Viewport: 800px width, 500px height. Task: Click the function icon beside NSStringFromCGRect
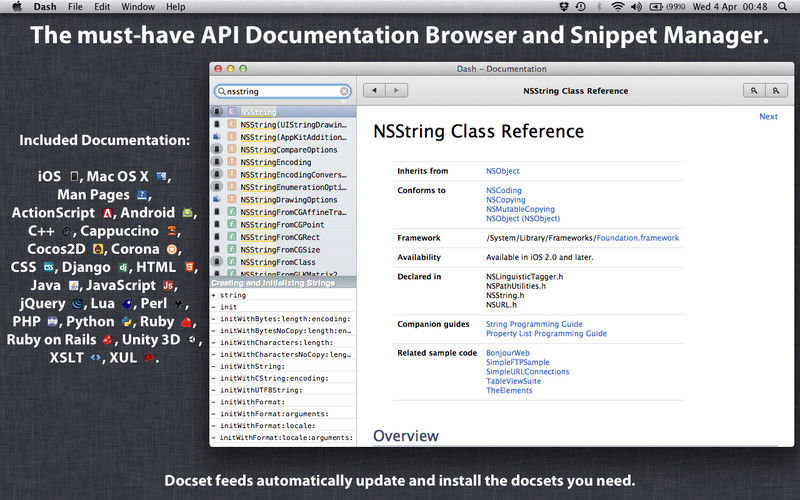click(232, 237)
